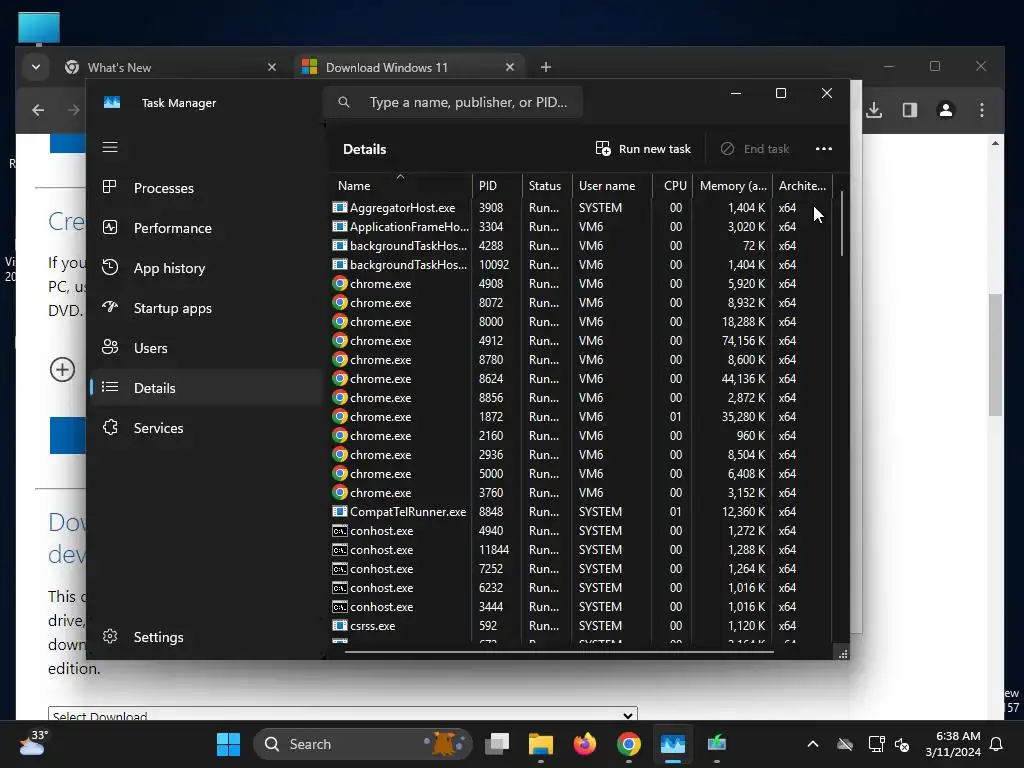The height and width of the screenshot is (768, 1024).
Task: Click the CompatTelRunner.exe process icon
Action: (340, 511)
